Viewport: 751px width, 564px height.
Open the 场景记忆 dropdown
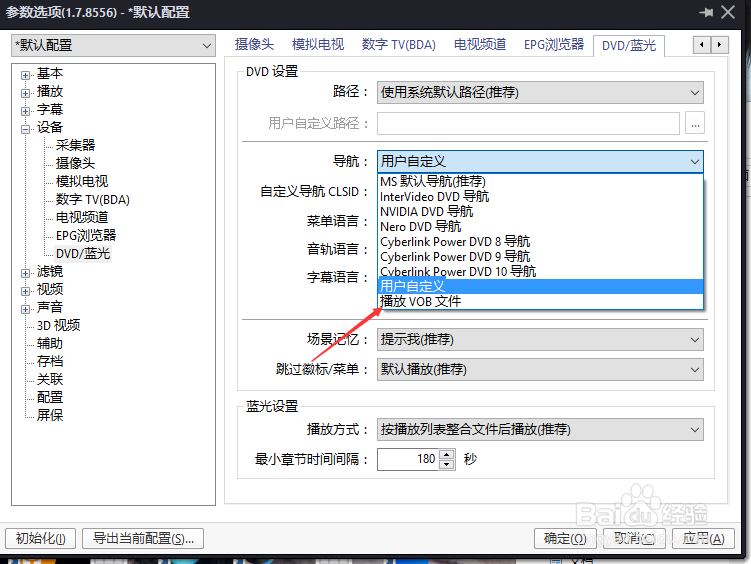point(540,339)
